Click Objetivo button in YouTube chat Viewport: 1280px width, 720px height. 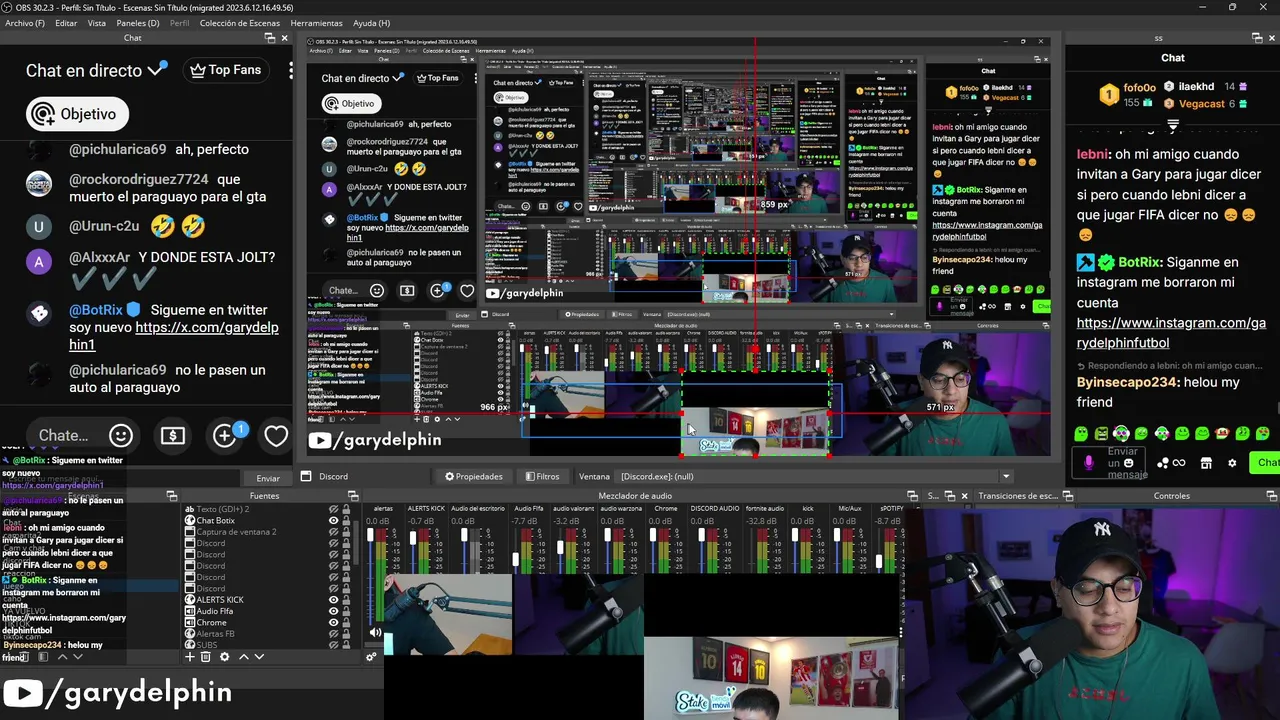pos(77,114)
